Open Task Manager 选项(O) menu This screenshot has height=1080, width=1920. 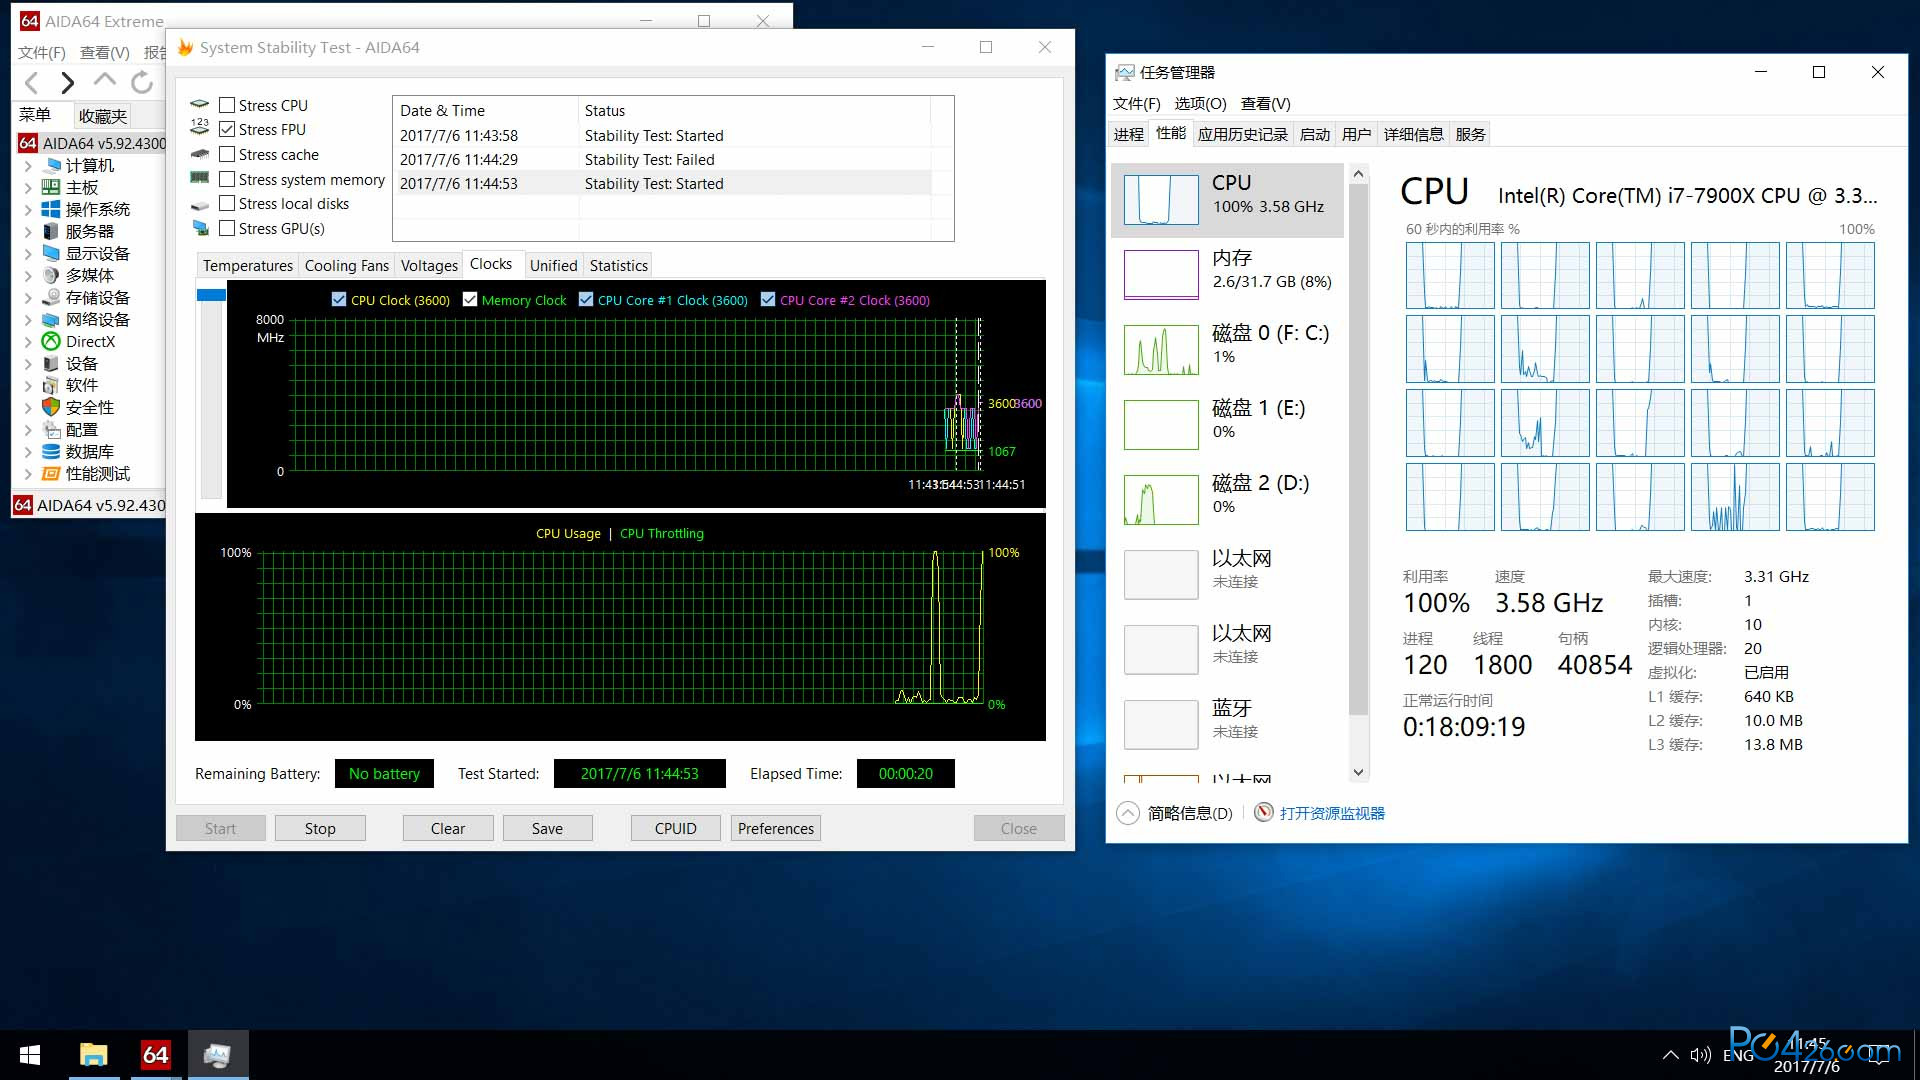click(1200, 104)
